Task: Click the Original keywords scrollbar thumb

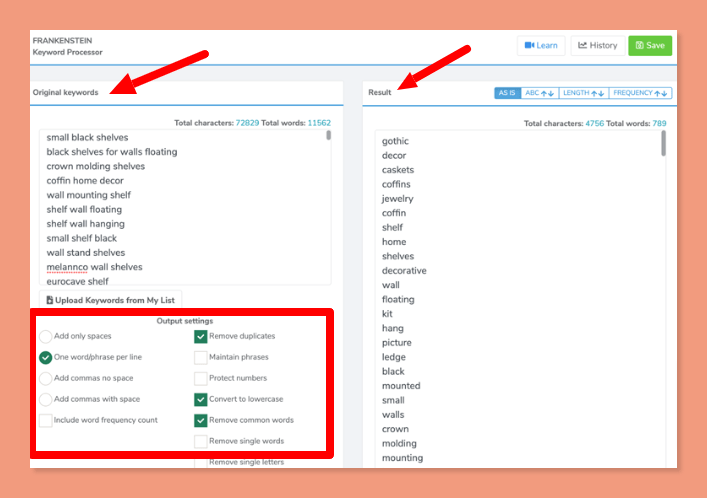Action: (329, 135)
